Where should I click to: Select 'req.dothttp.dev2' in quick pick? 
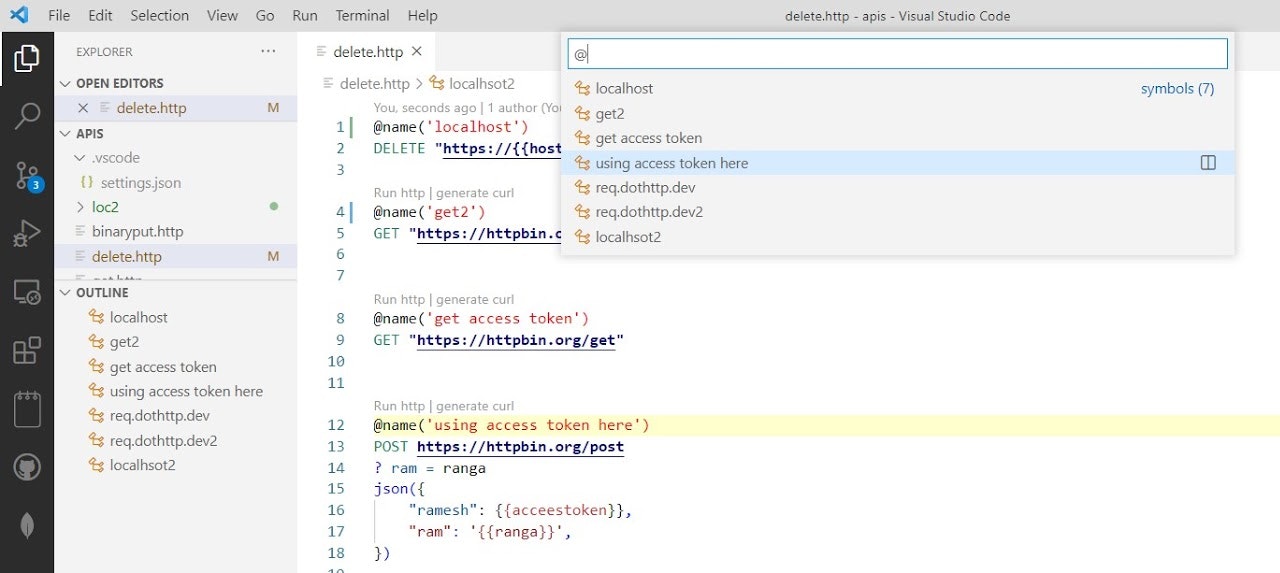[897, 212]
